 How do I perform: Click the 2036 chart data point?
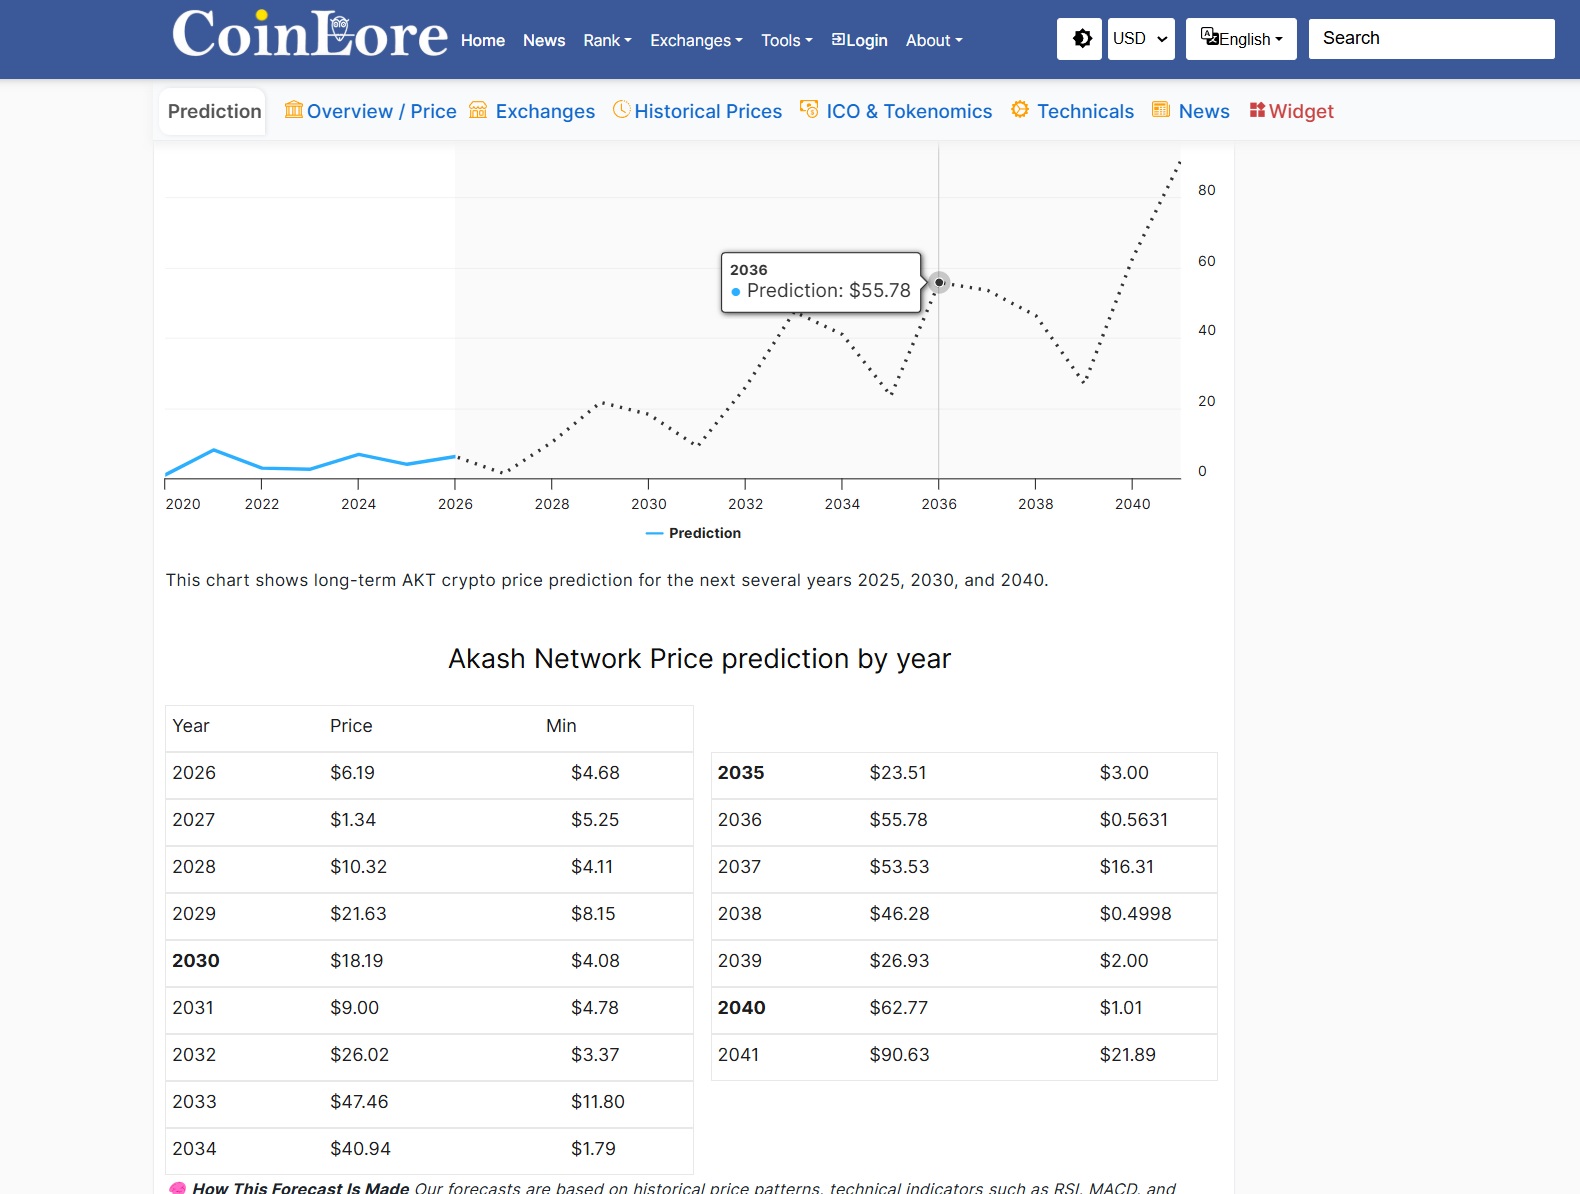[x=939, y=282]
